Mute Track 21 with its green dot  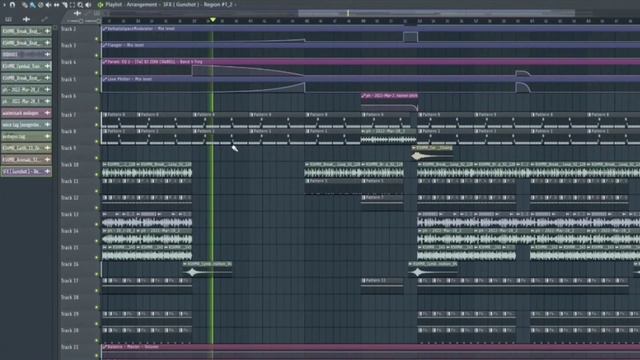click(x=97, y=356)
